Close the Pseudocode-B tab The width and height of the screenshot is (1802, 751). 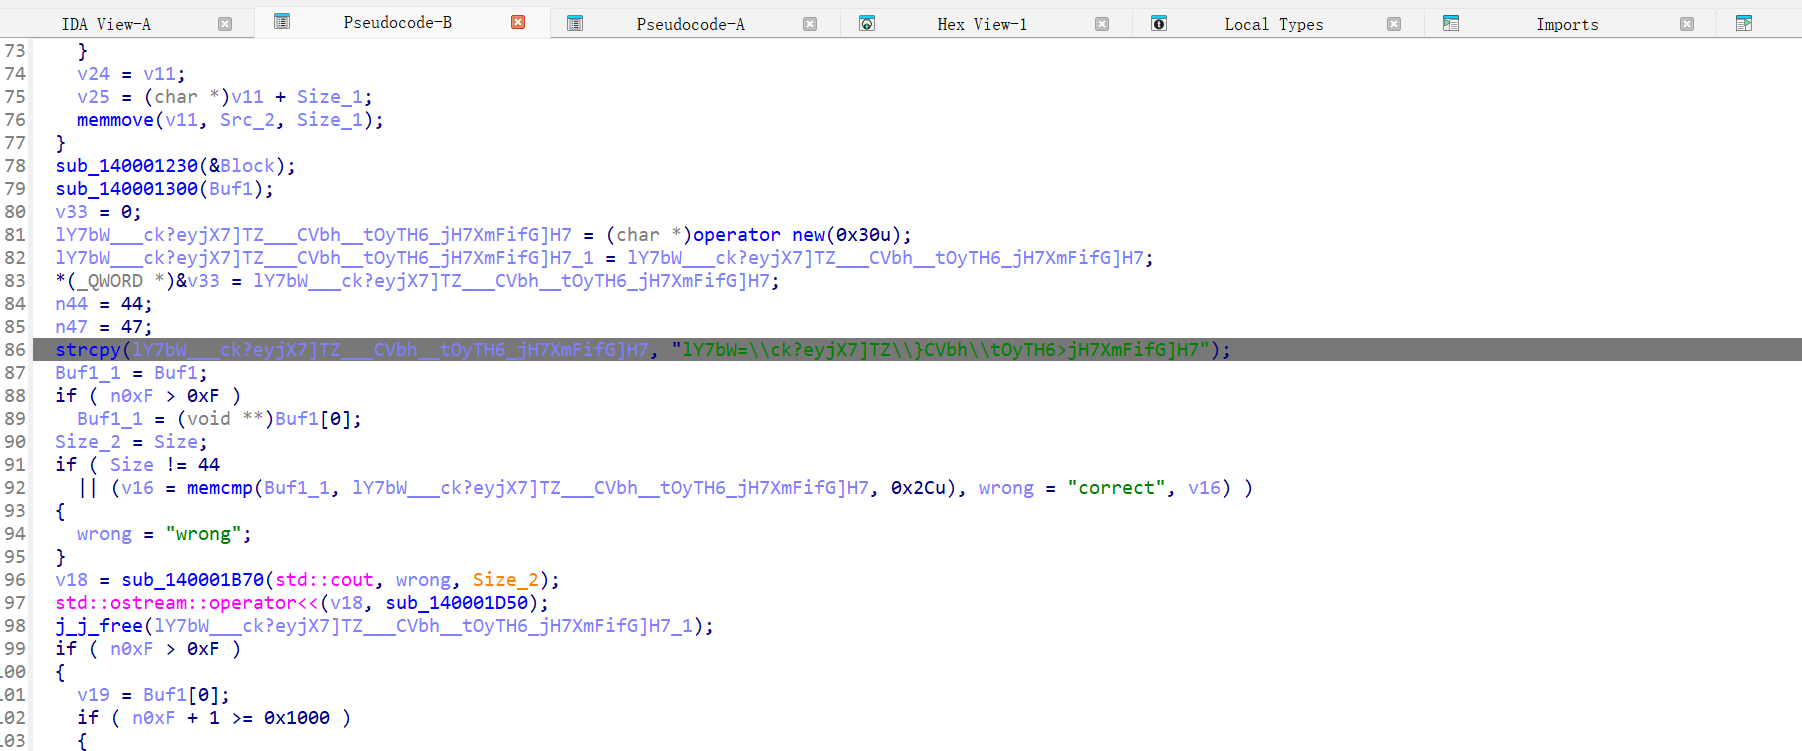pyautogui.click(x=518, y=22)
